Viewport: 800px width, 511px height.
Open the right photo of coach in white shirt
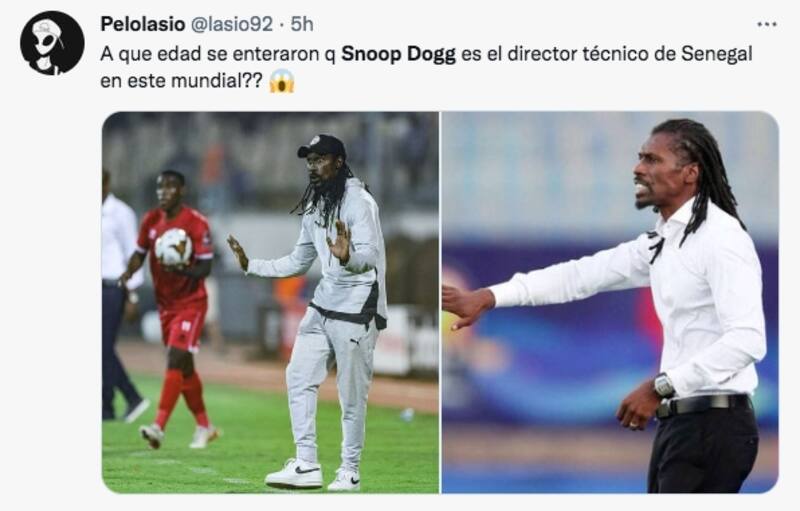(x=610, y=302)
